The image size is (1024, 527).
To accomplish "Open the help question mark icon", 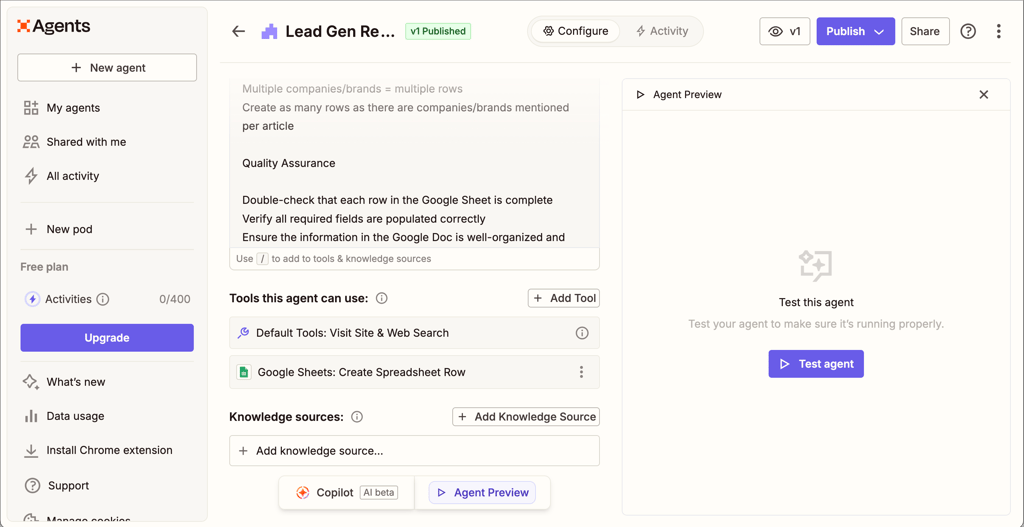I will pyautogui.click(x=968, y=31).
